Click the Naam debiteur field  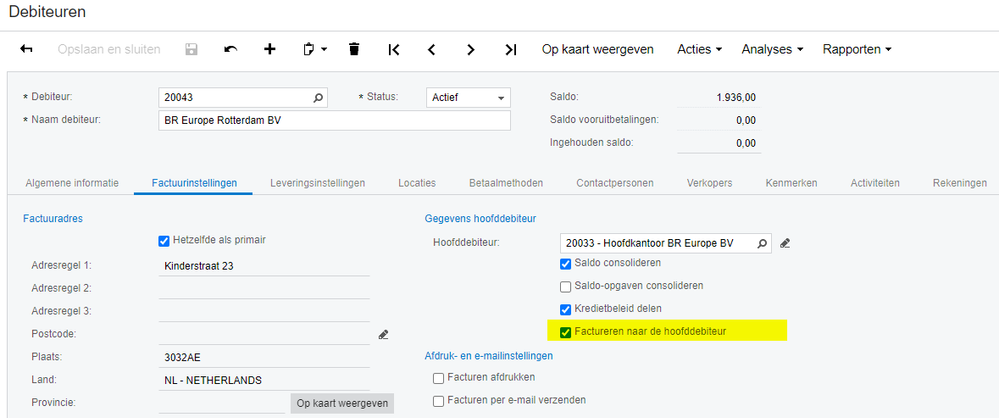point(334,120)
